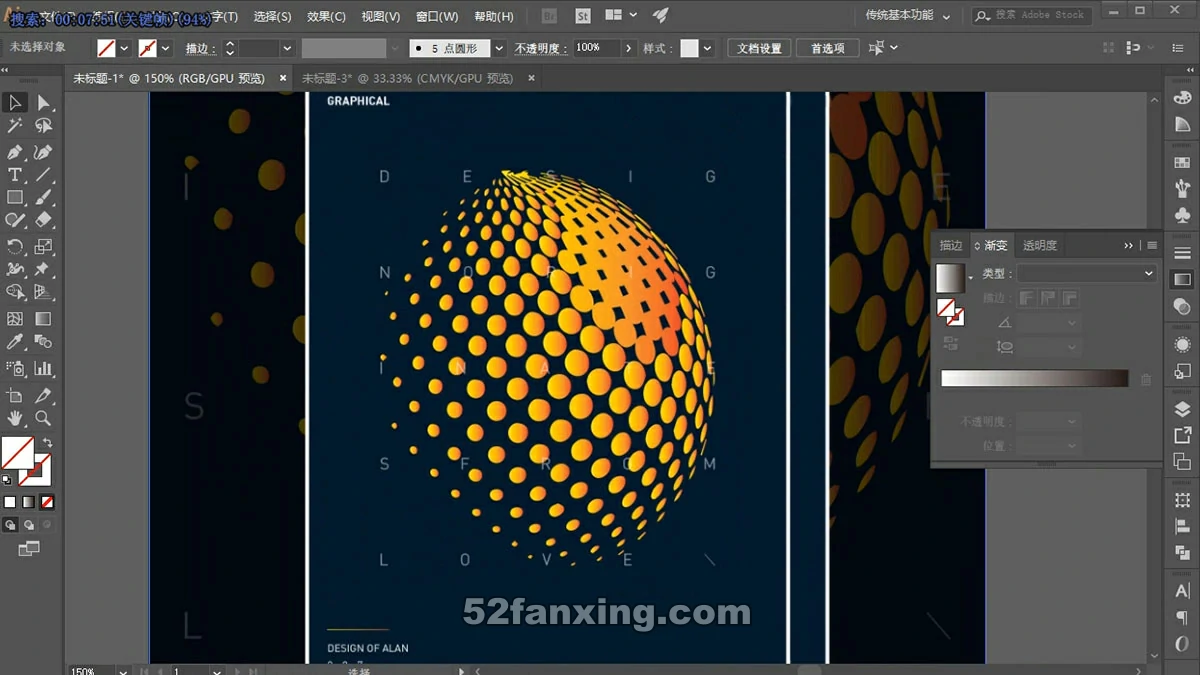Click the 首选项 button

click(828, 48)
